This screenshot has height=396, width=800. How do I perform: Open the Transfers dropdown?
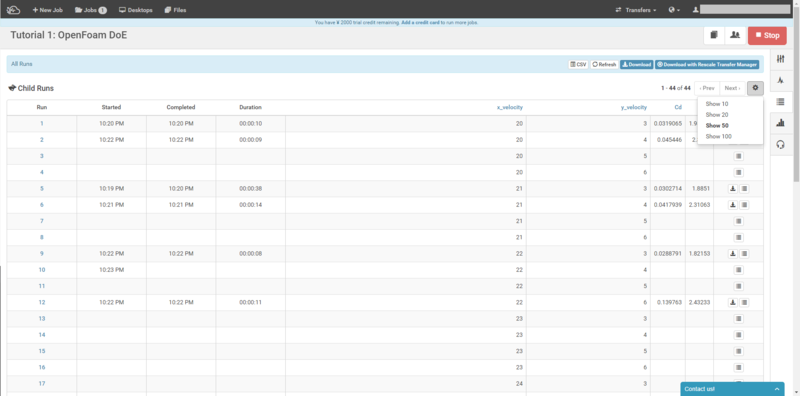tap(636, 10)
